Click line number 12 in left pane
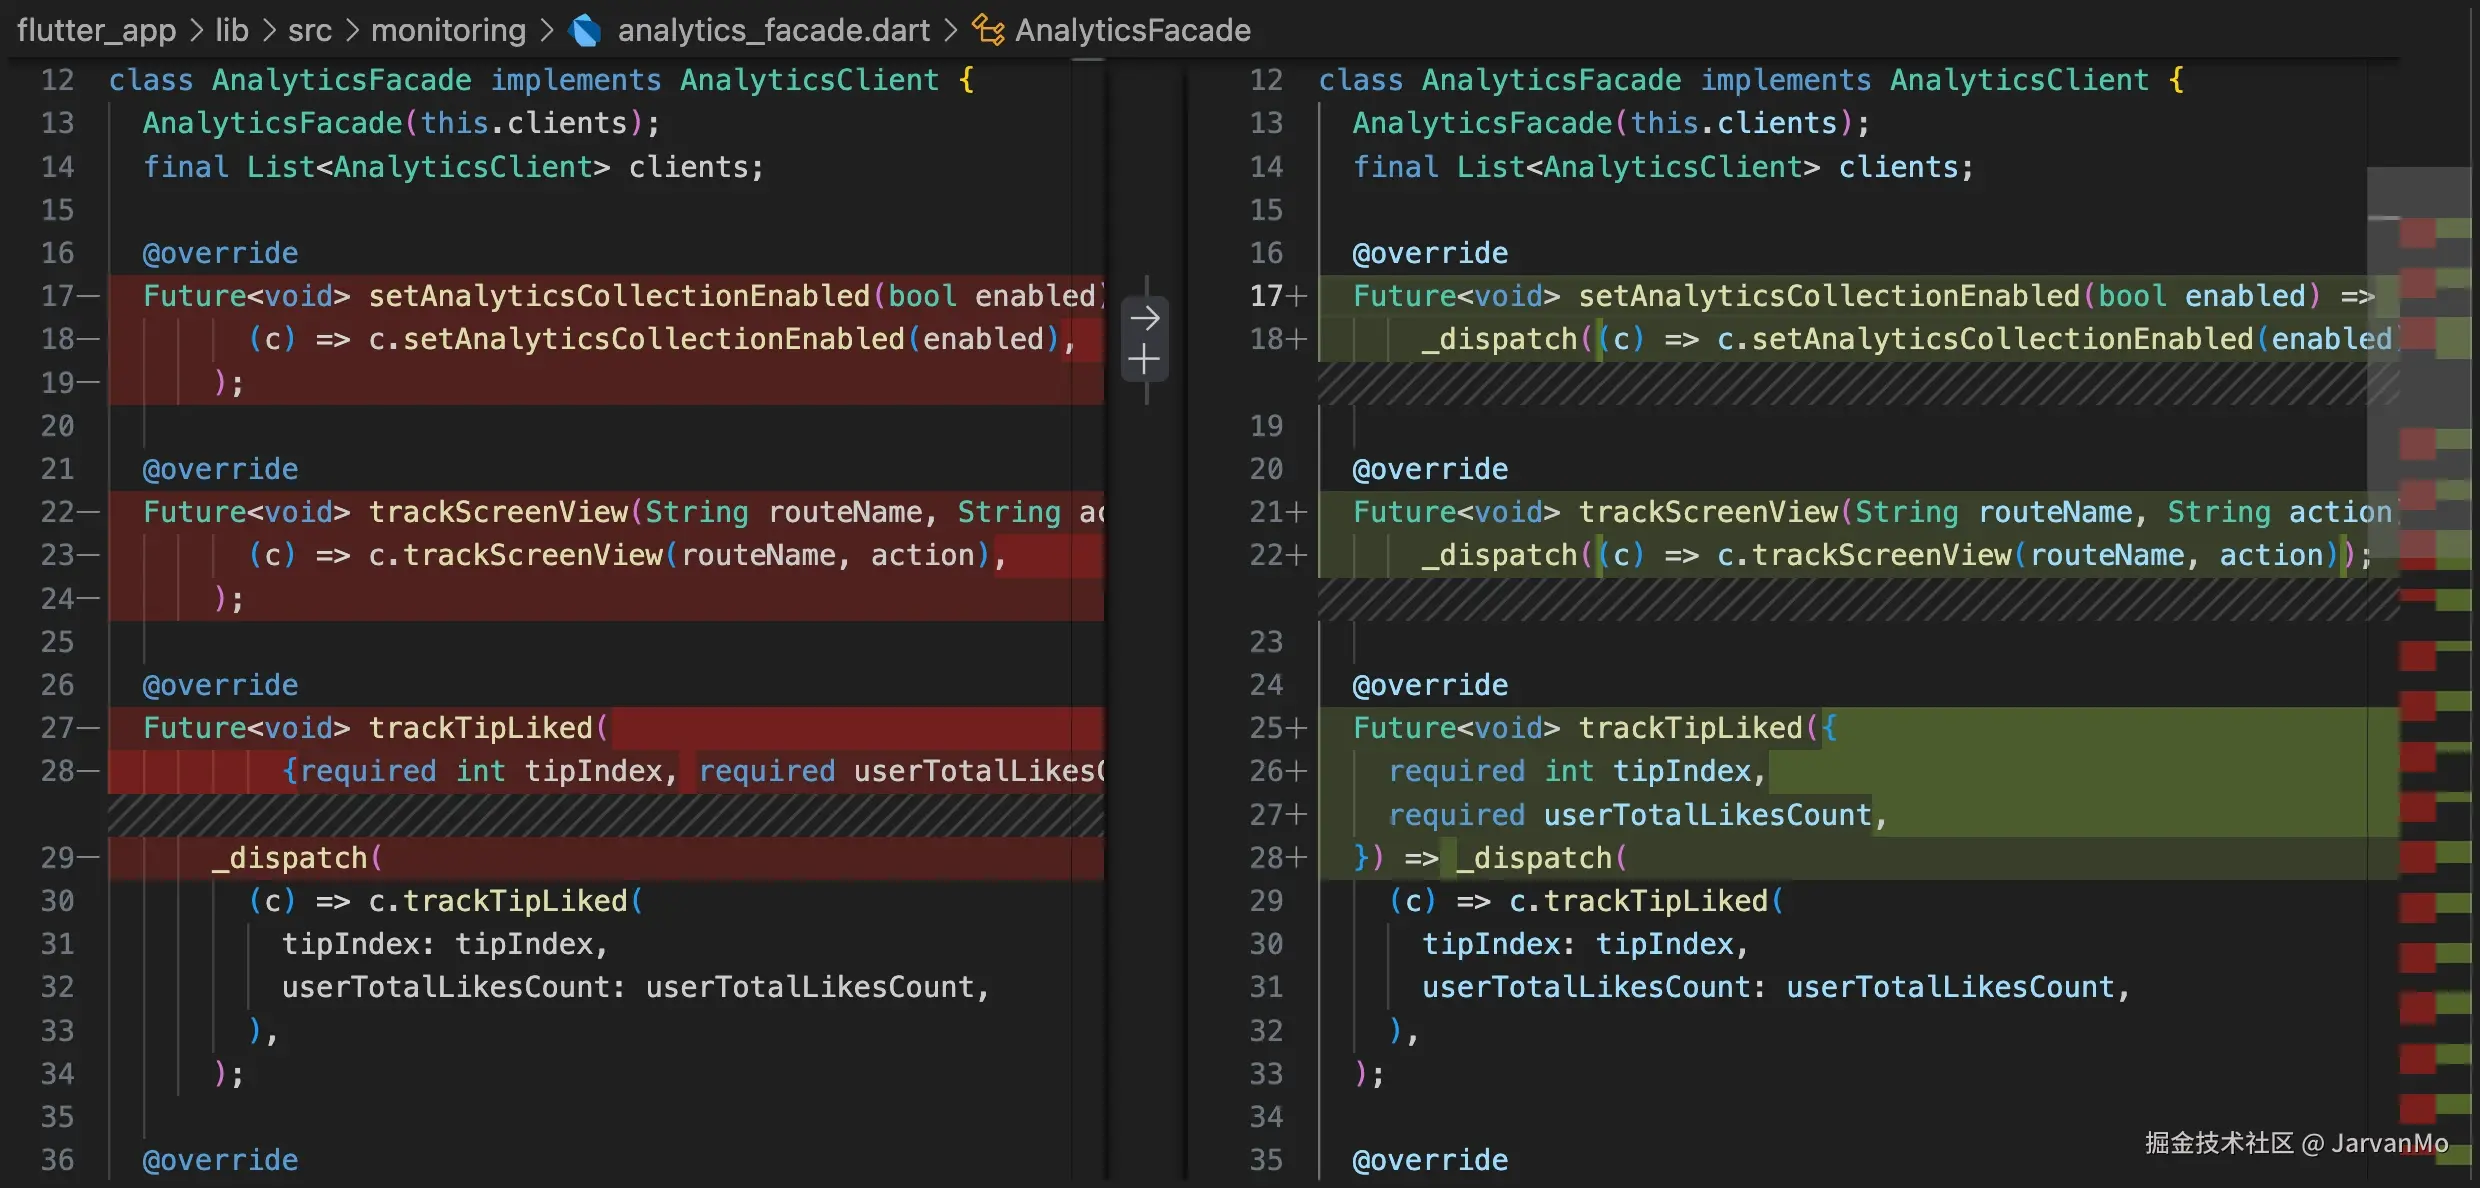 tap(57, 80)
